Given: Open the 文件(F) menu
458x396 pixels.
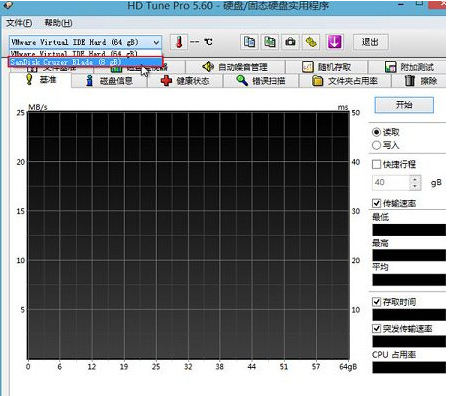Looking at the screenshot, I should (19, 23).
